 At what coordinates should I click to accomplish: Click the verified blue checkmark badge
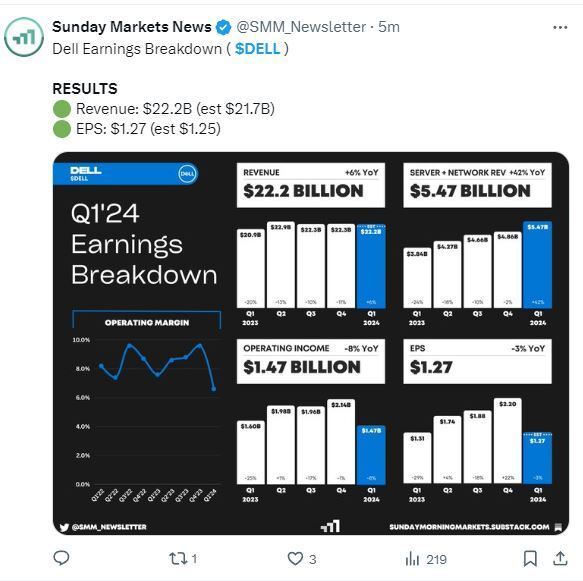(x=223, y=28)
